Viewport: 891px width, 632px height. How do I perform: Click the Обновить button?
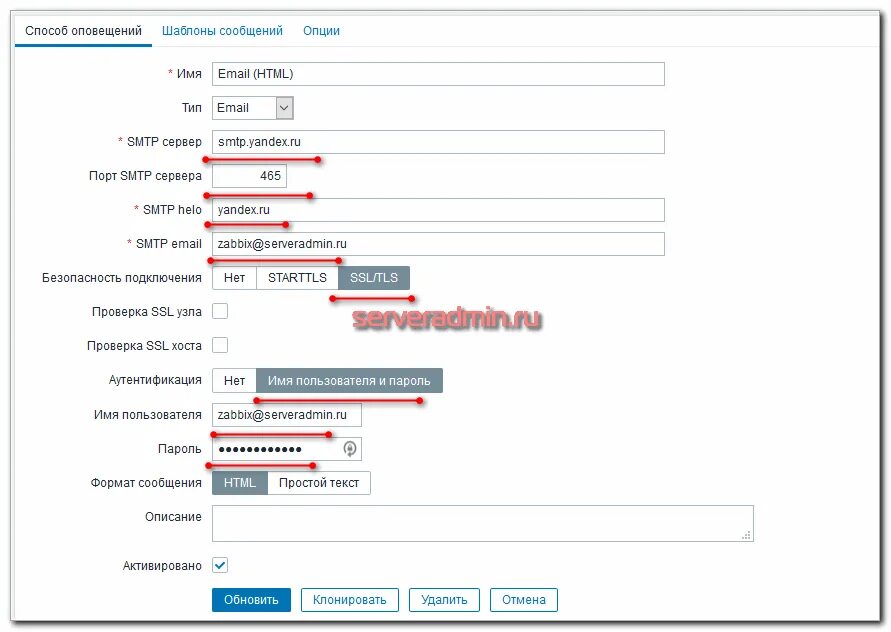pos(251,600)
